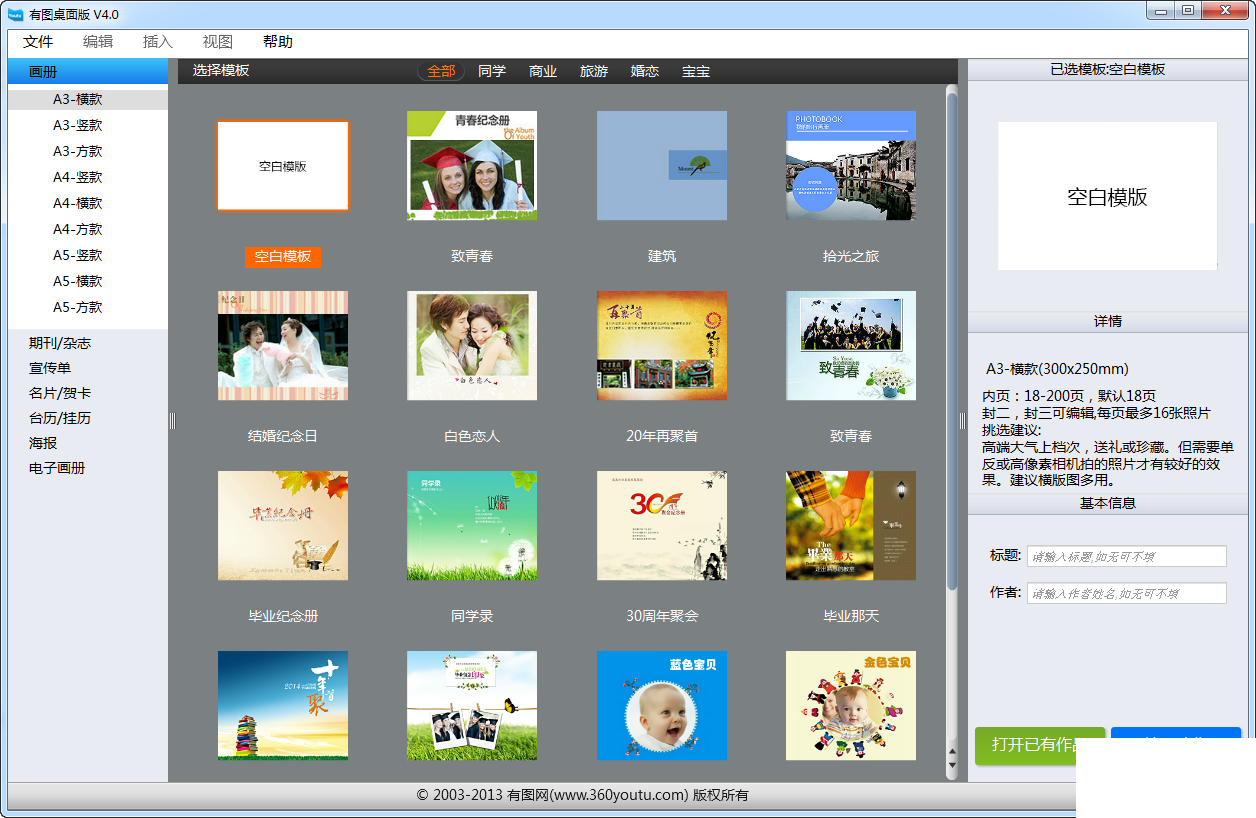Select the A4-横款 album size
The image size is (1256, 818).
point(78,203)
